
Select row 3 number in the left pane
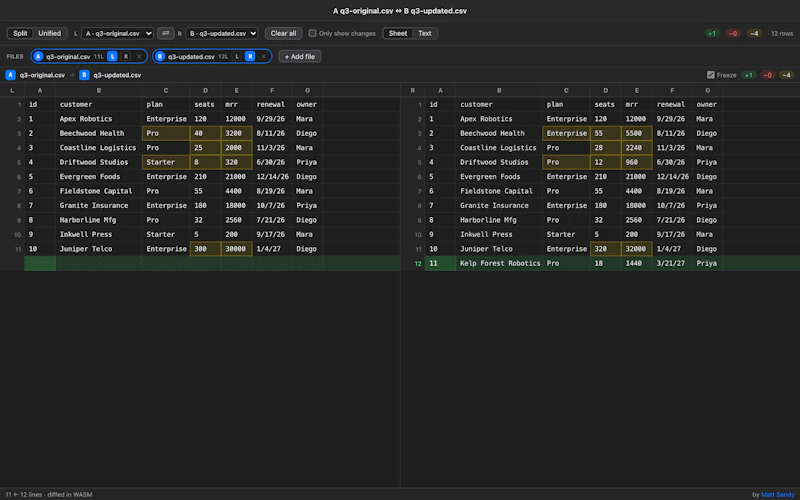(x=19, y=133)
